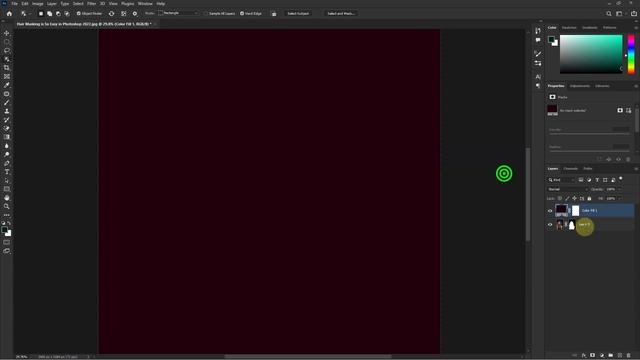Select the Pen tool
This screenshot has height=360, width=640.
pos(7,163)
